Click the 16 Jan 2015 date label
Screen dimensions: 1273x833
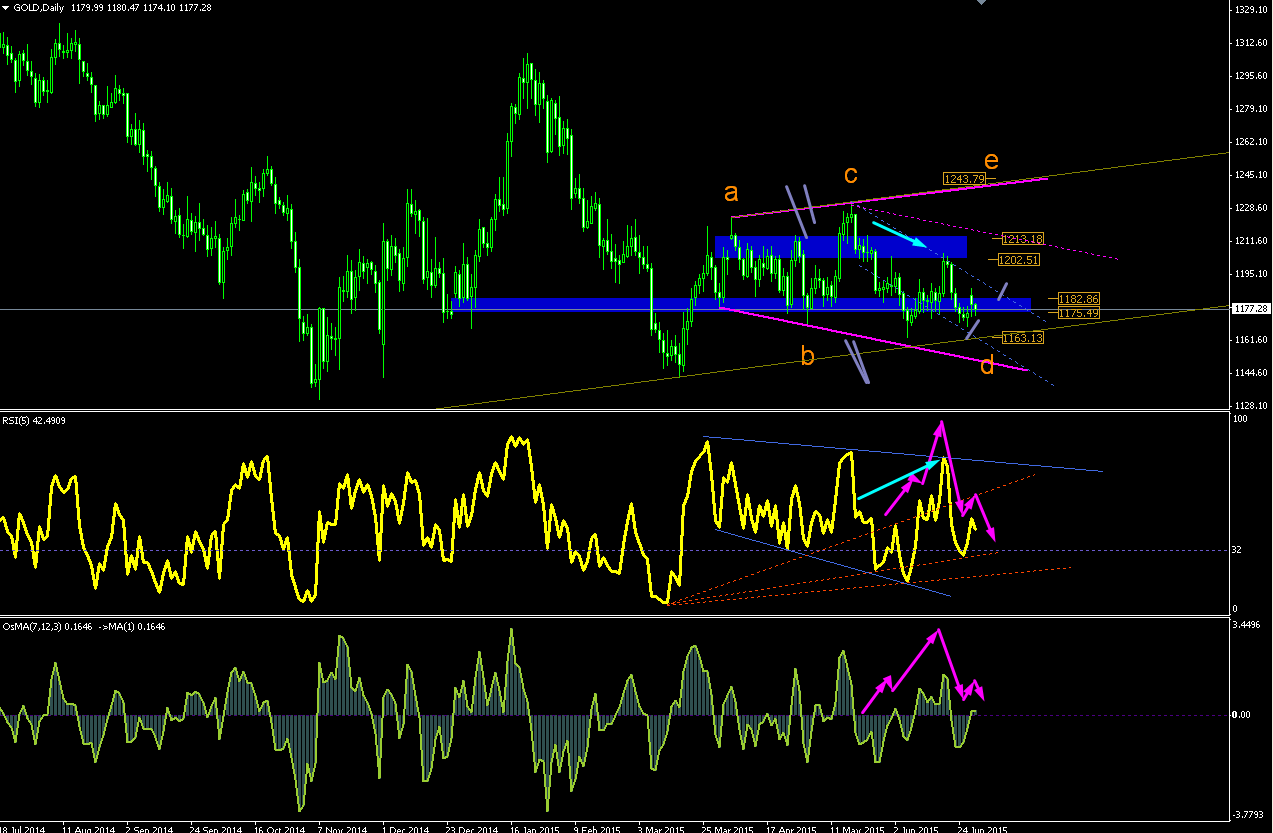pyautogui.click(x=534, y=828)
